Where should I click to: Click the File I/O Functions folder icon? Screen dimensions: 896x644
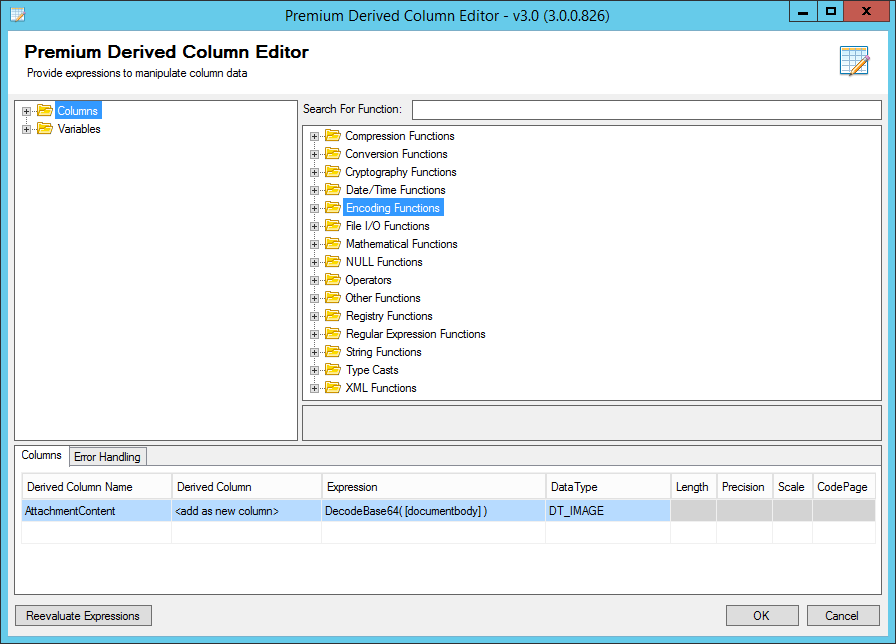tap(333, 226)
